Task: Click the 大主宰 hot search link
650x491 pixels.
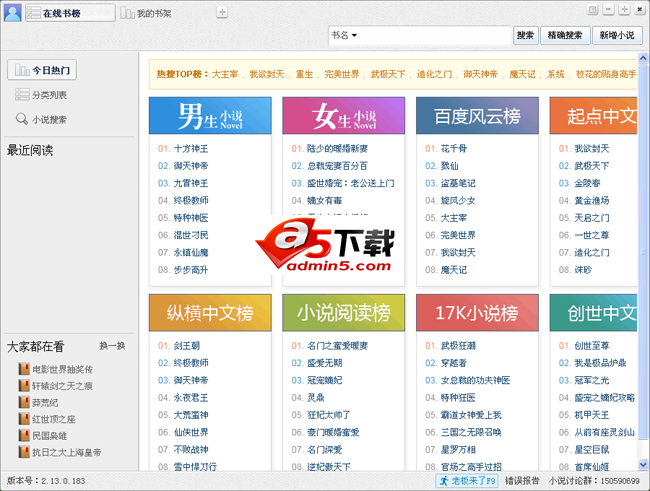Action: (x=225, y=74)
